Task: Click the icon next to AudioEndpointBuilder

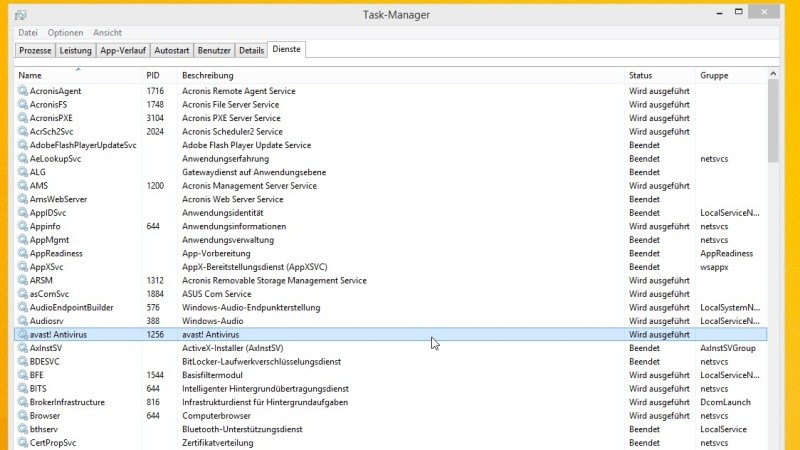Action: click(23, 307)
